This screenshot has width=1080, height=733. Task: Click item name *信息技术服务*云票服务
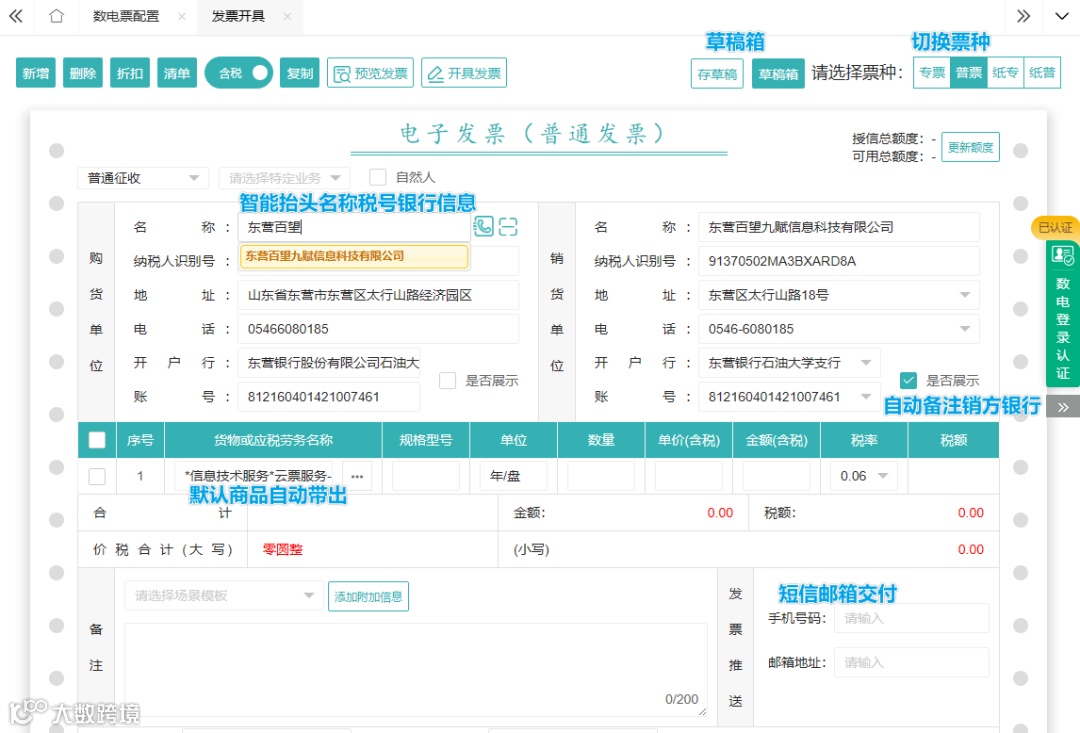click(255, 476)
